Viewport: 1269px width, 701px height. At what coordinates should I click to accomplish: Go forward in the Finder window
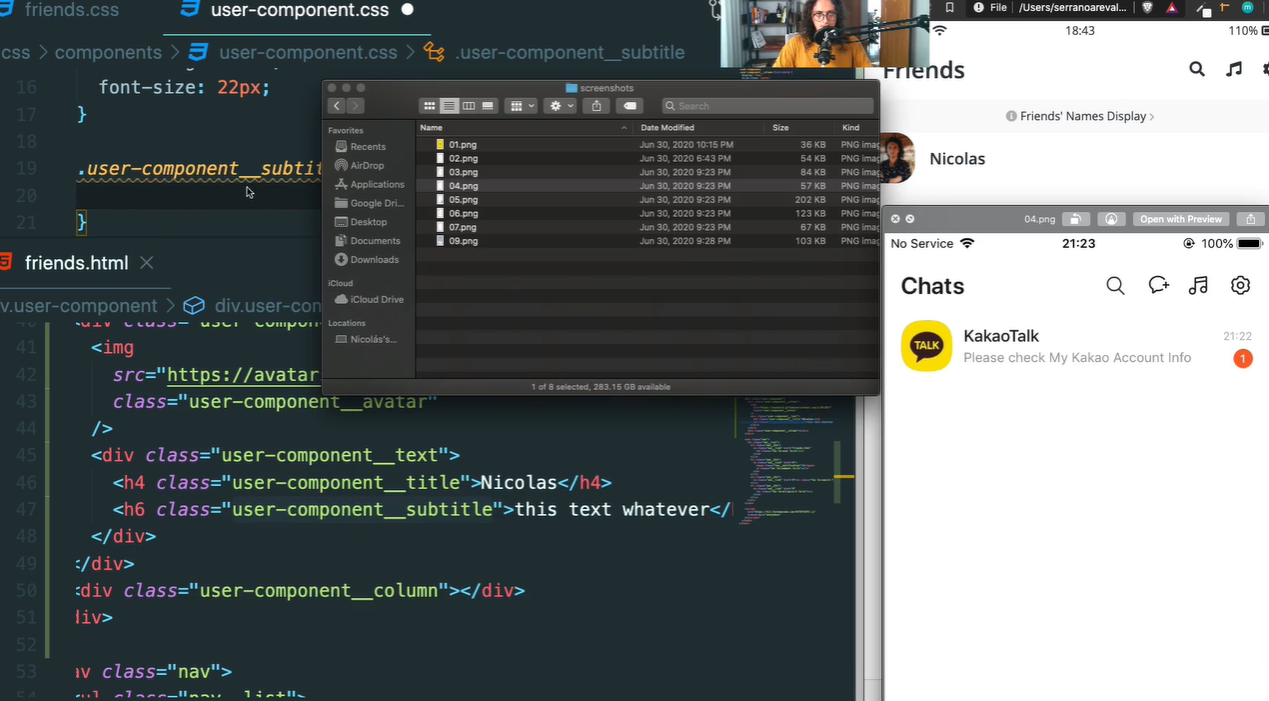(355, 106)
